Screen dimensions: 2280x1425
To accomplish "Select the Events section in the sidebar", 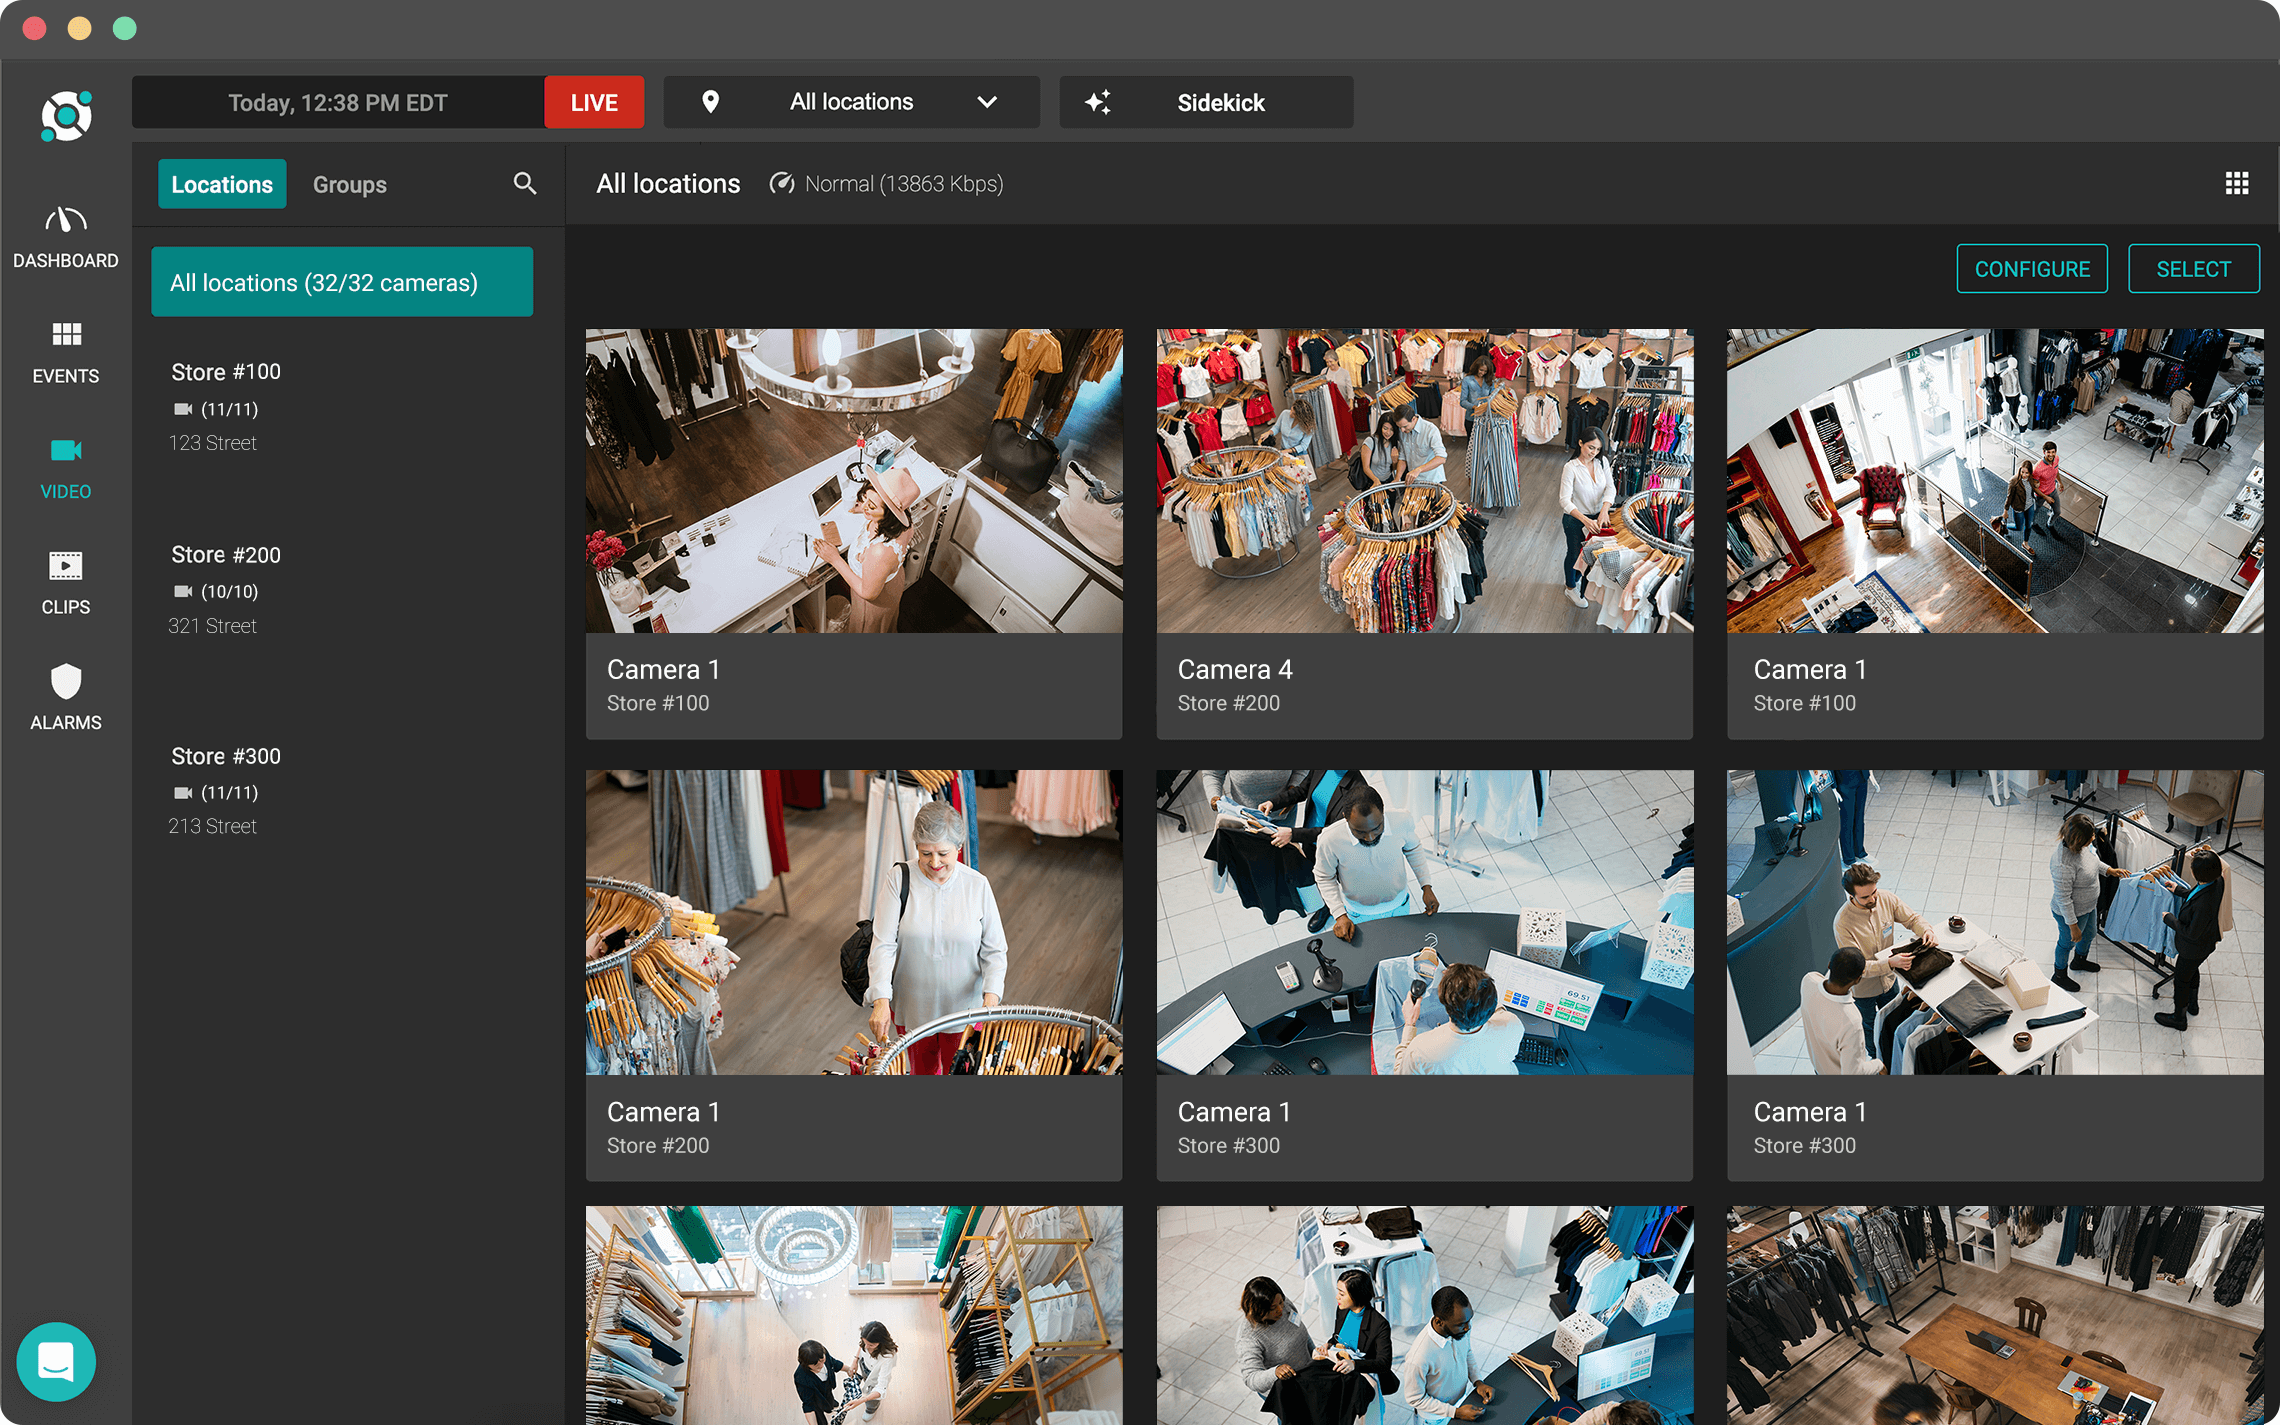I will [64, 352].
